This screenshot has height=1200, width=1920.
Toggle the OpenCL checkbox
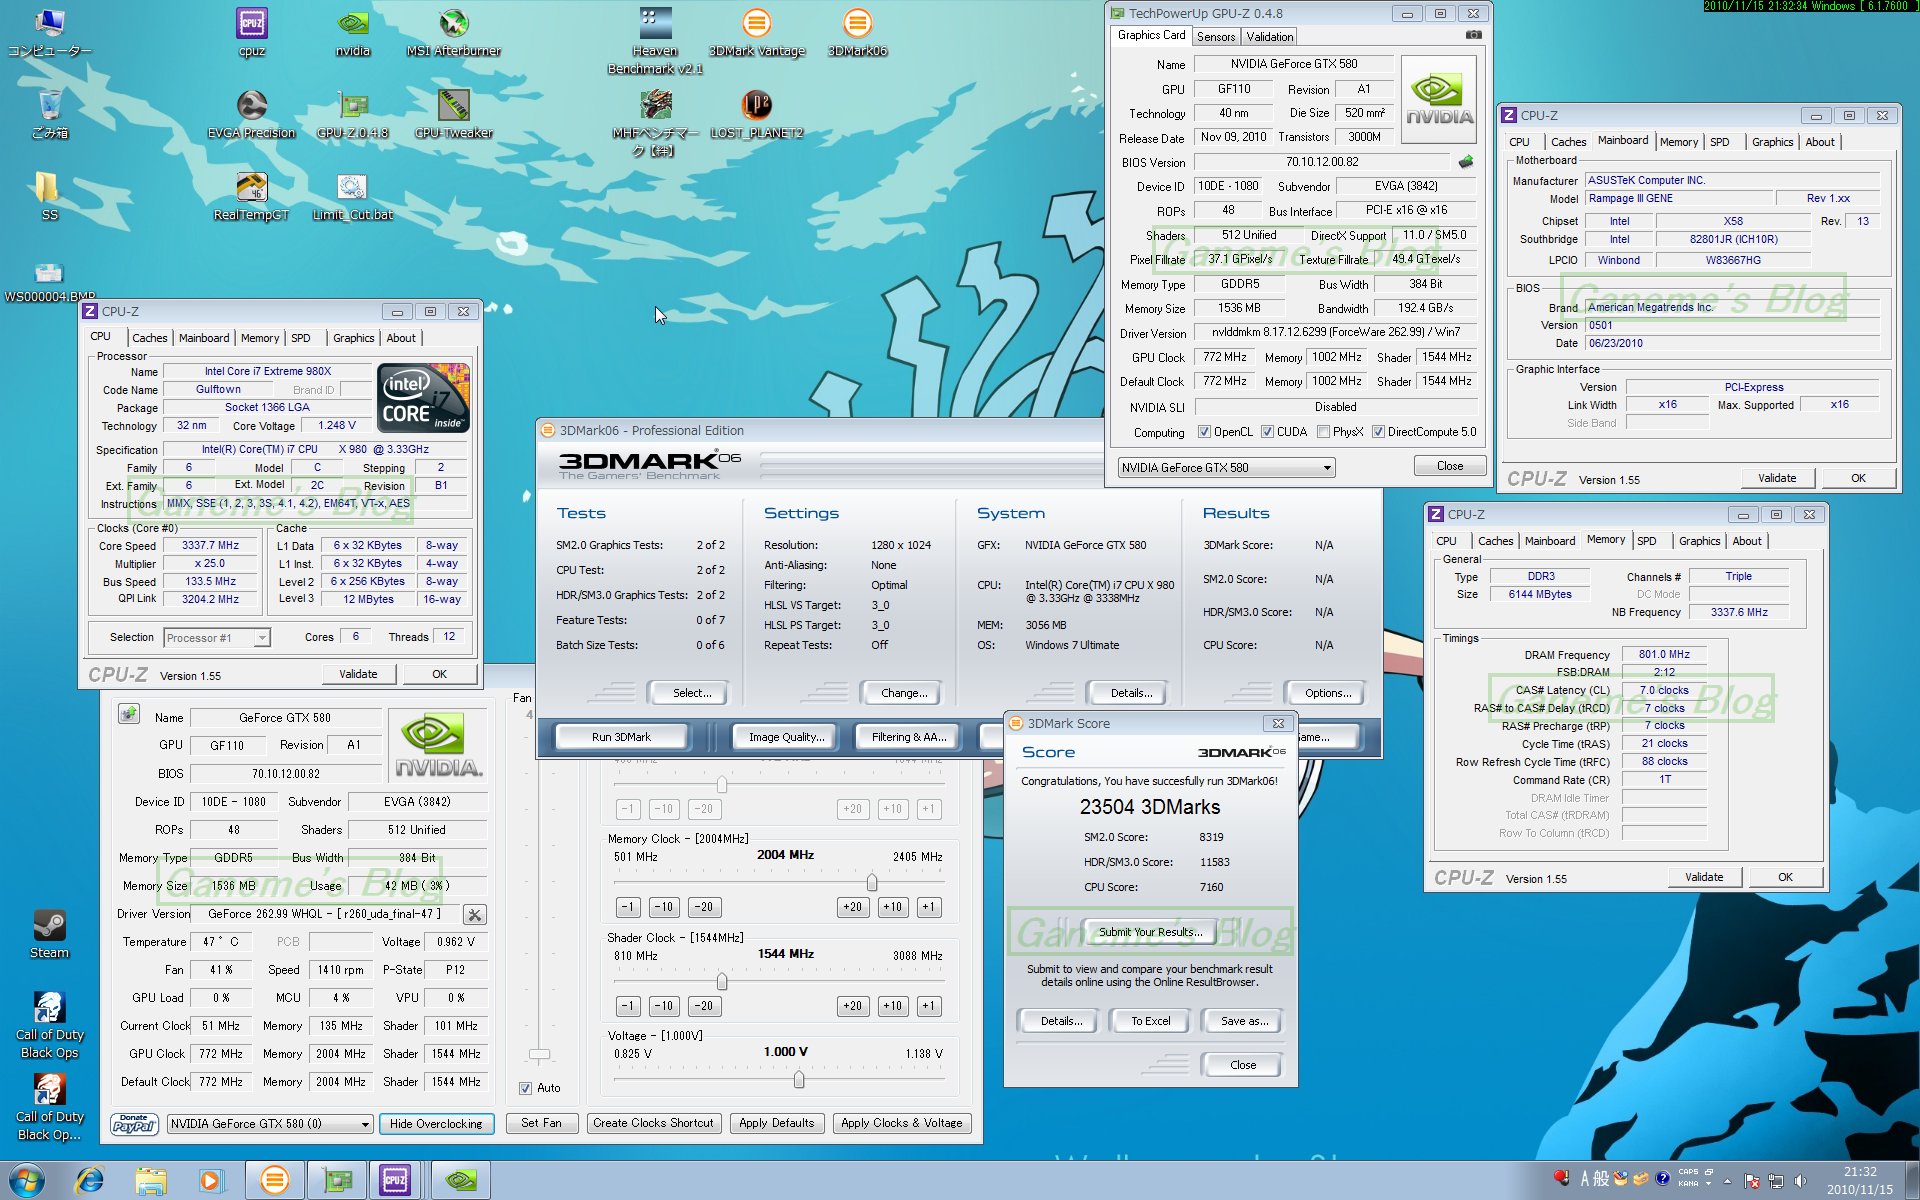click(x=1205, y=432)
